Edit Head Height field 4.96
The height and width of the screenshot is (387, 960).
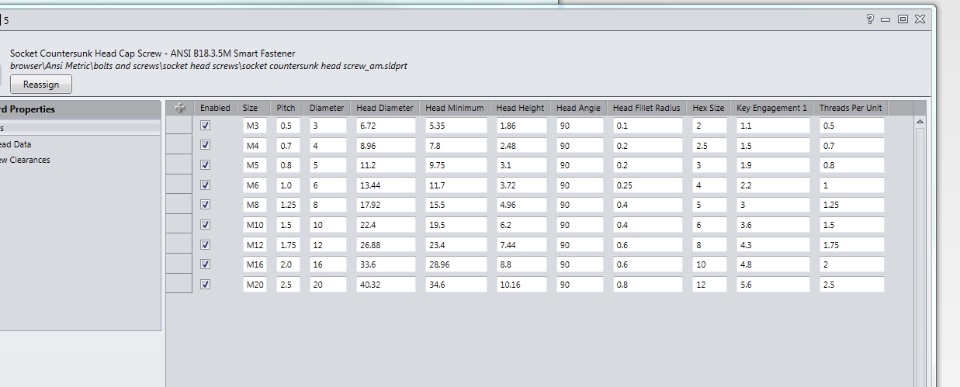[x=522, y=205]
